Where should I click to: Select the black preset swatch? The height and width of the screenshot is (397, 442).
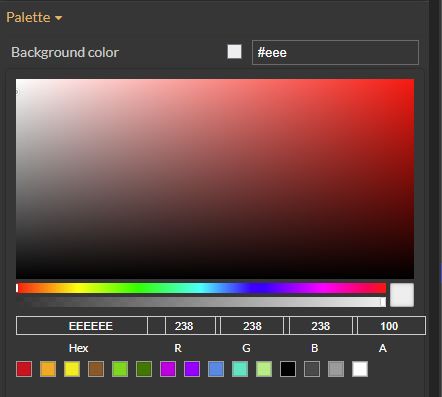pos(288,369)
